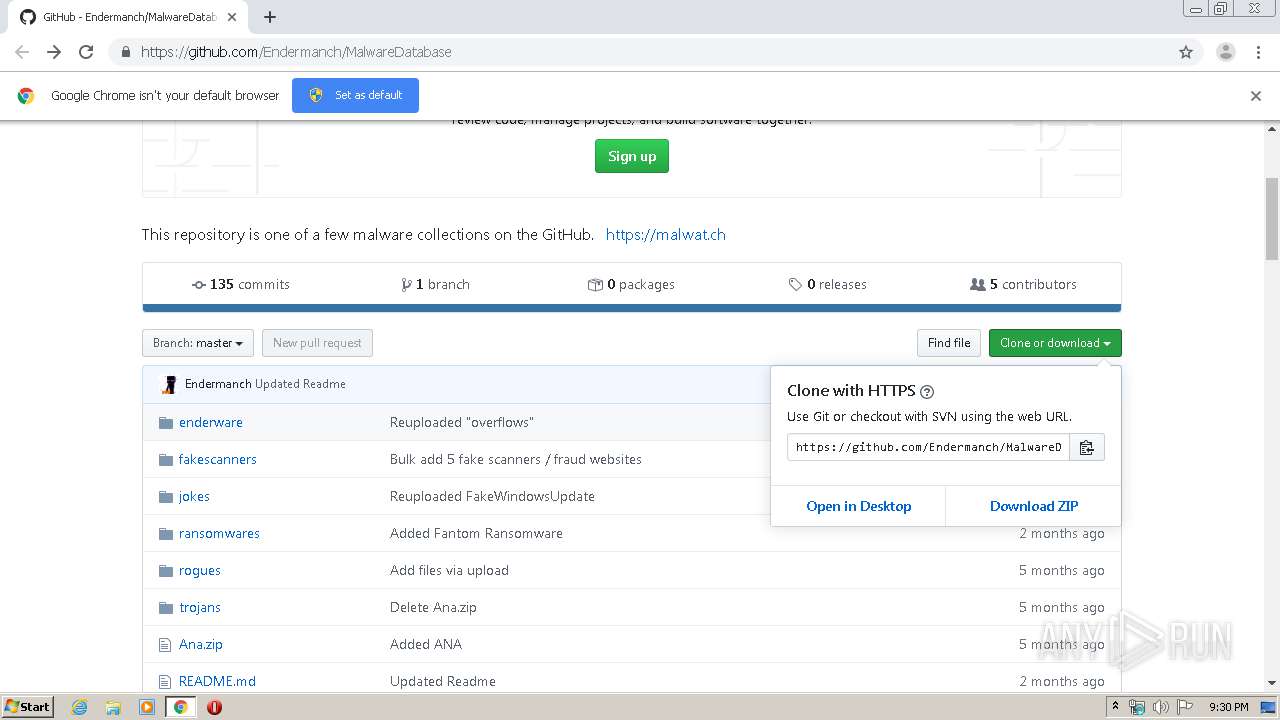Open the Branch: master dropdown
Viewport: 1280px width, 720px height.
(198, 343)
